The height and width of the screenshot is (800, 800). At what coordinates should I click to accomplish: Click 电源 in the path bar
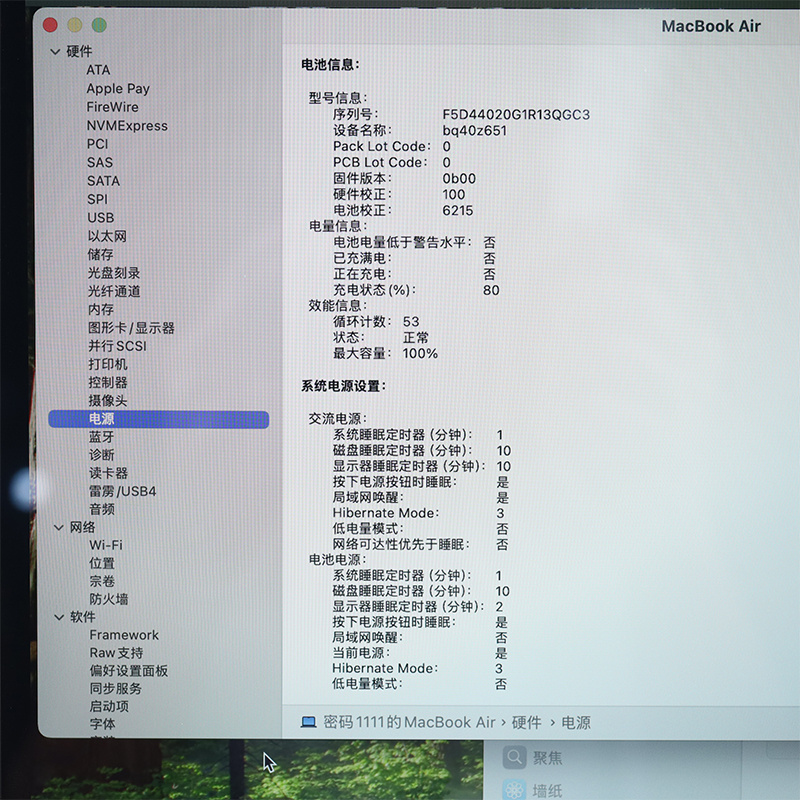pos(576,722)
